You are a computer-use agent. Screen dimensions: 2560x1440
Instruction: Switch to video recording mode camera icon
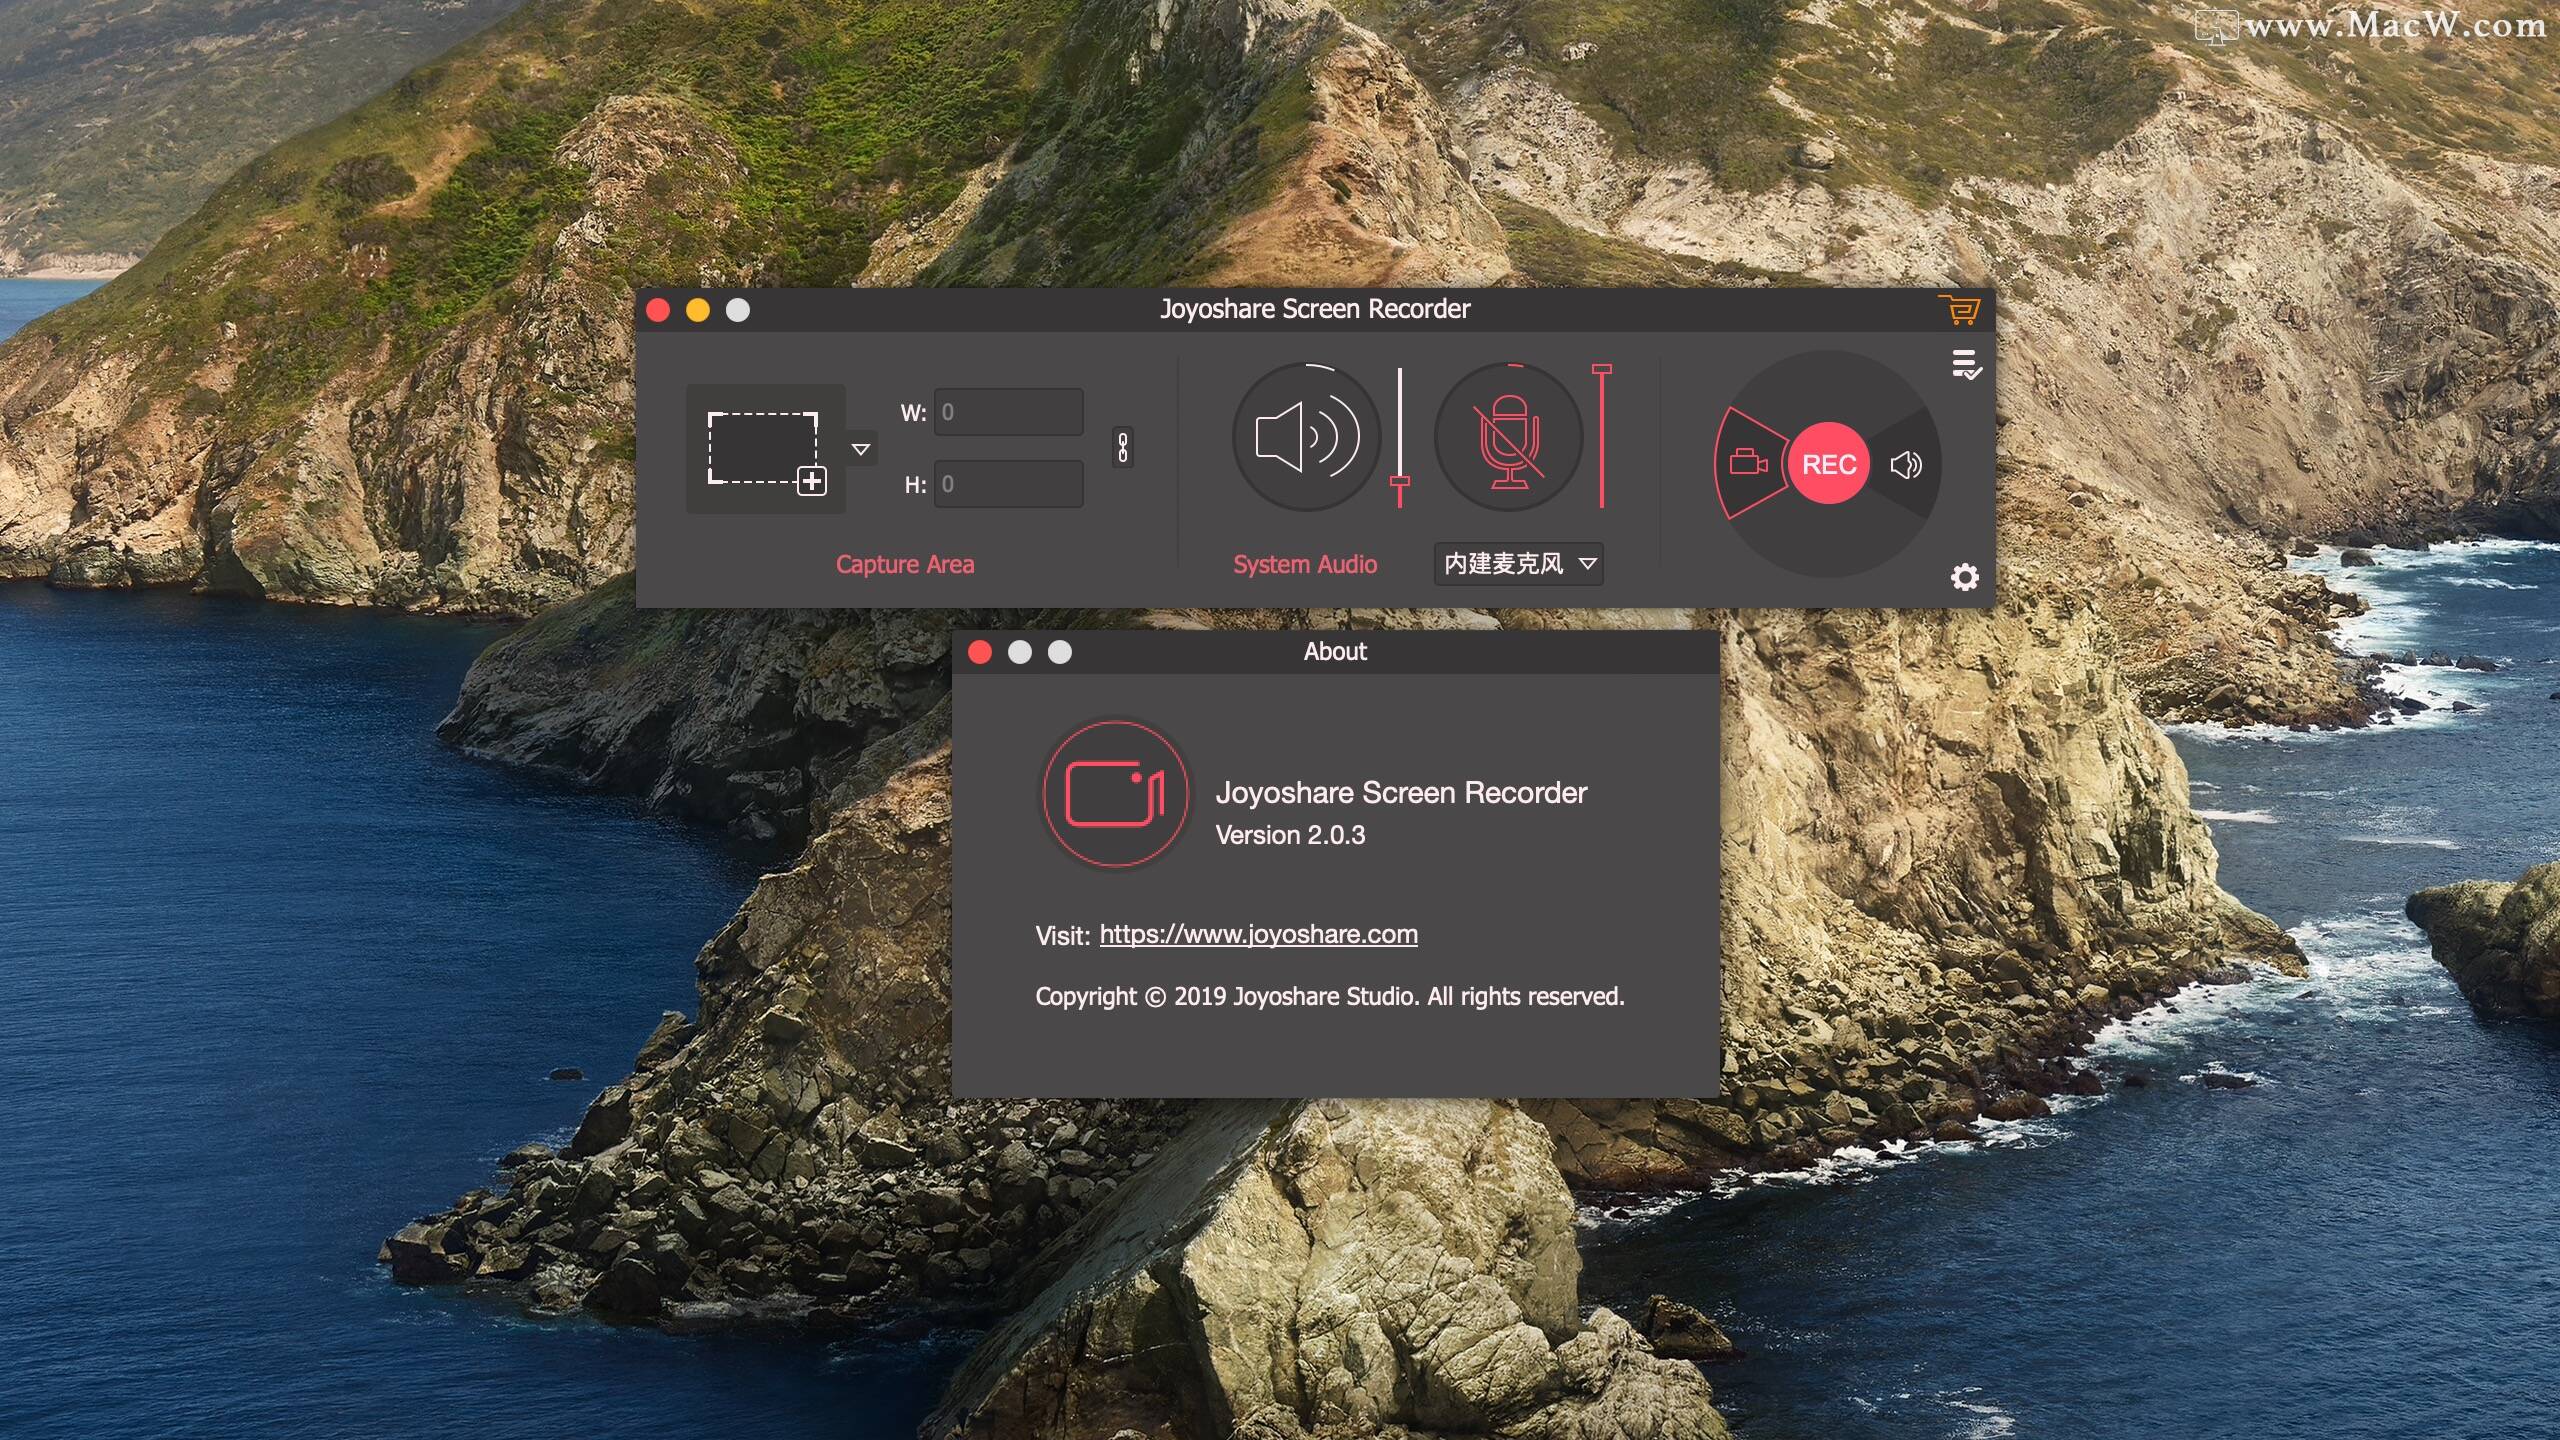(x=1749, y=463)
